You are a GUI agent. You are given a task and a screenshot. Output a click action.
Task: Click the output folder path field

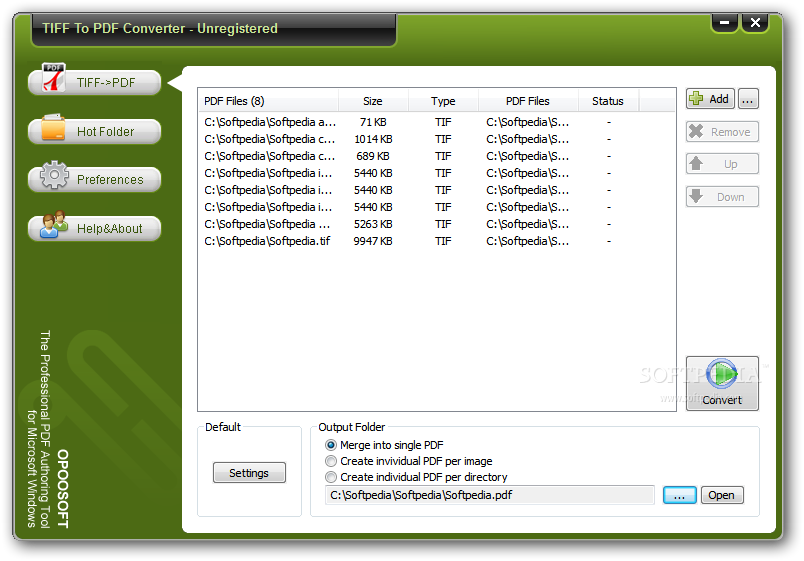[490, 495]
